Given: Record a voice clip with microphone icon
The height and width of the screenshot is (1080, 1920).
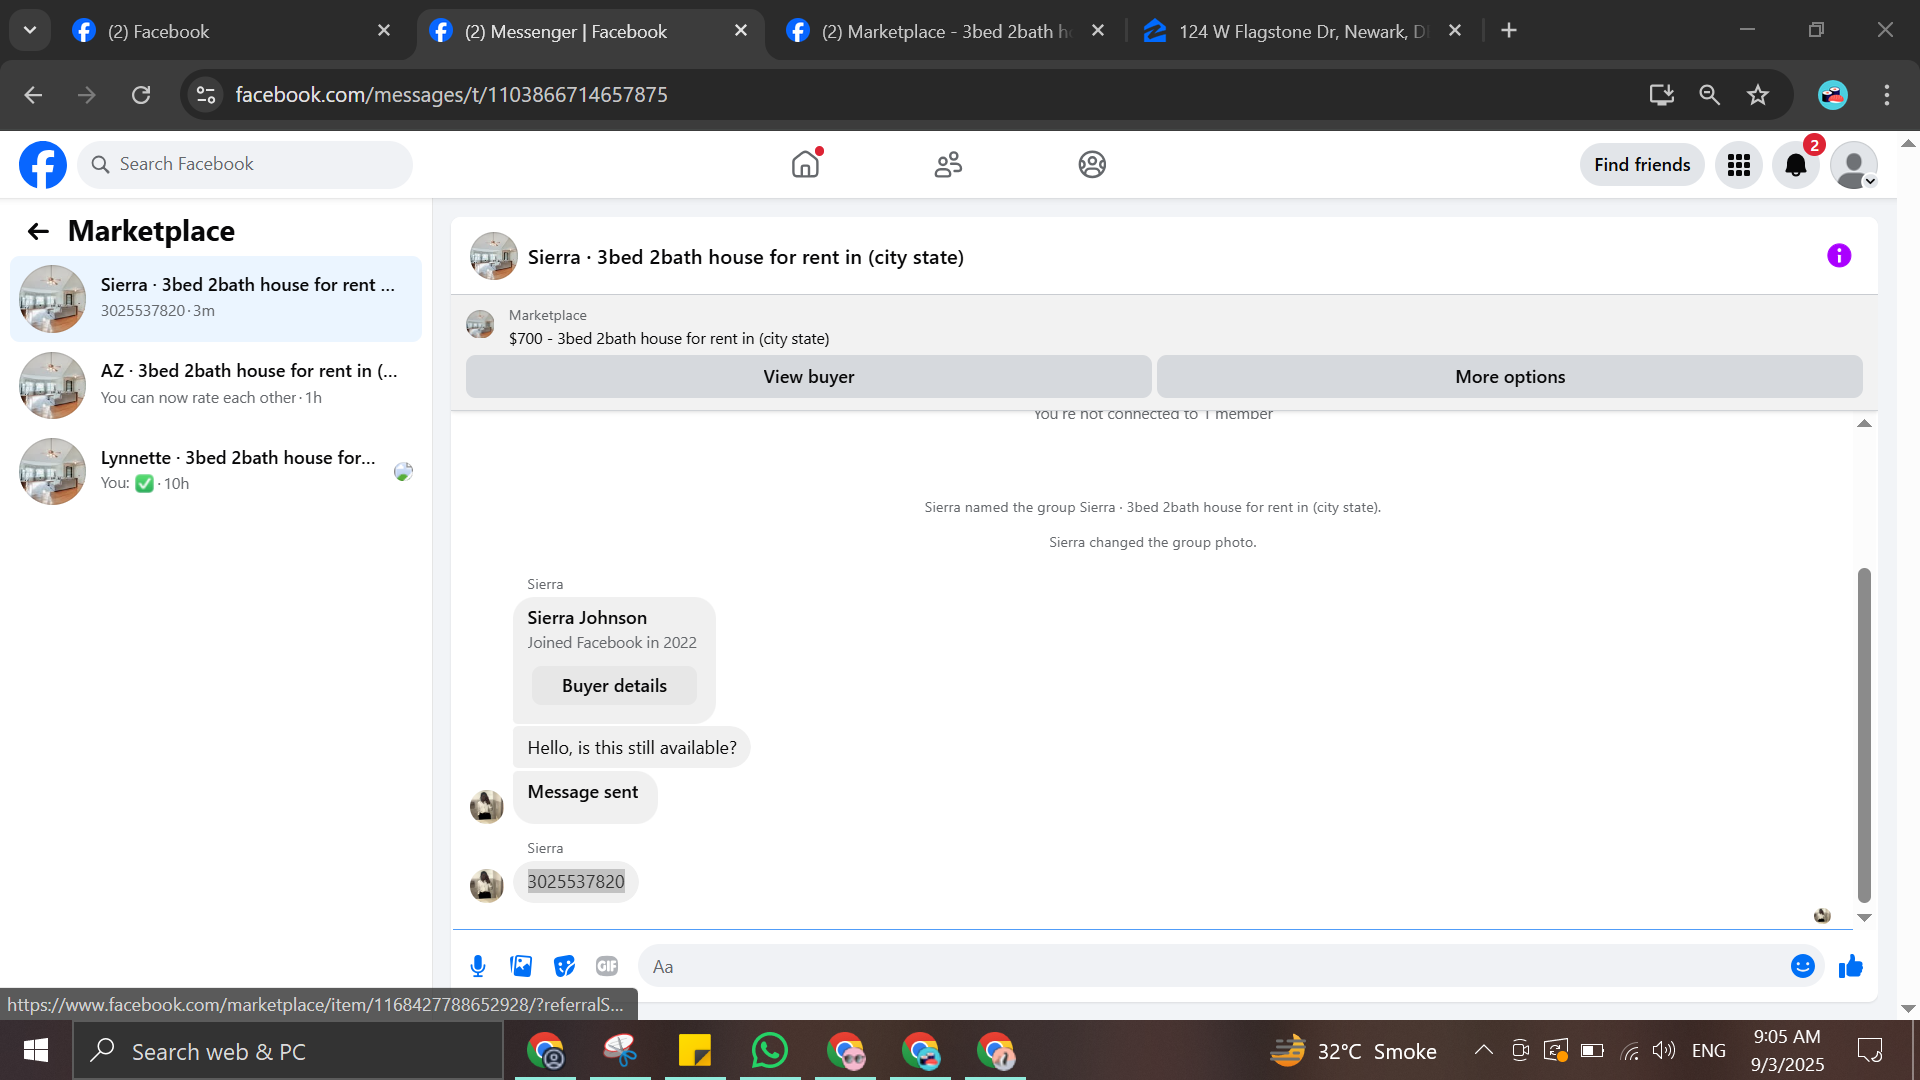Looking at the screenshot, I should click(x=478, y=966).
